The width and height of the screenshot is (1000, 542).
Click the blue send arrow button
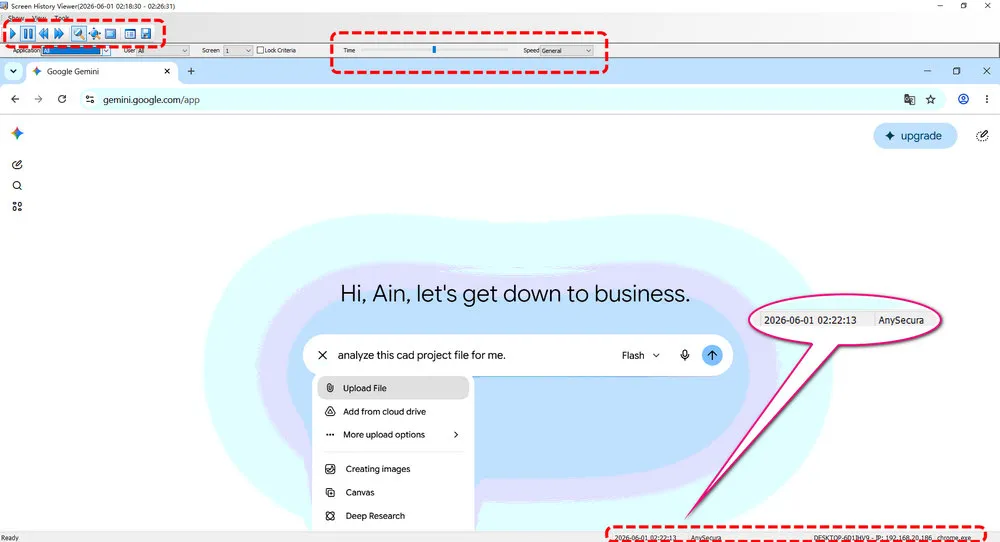click(712, 355)
